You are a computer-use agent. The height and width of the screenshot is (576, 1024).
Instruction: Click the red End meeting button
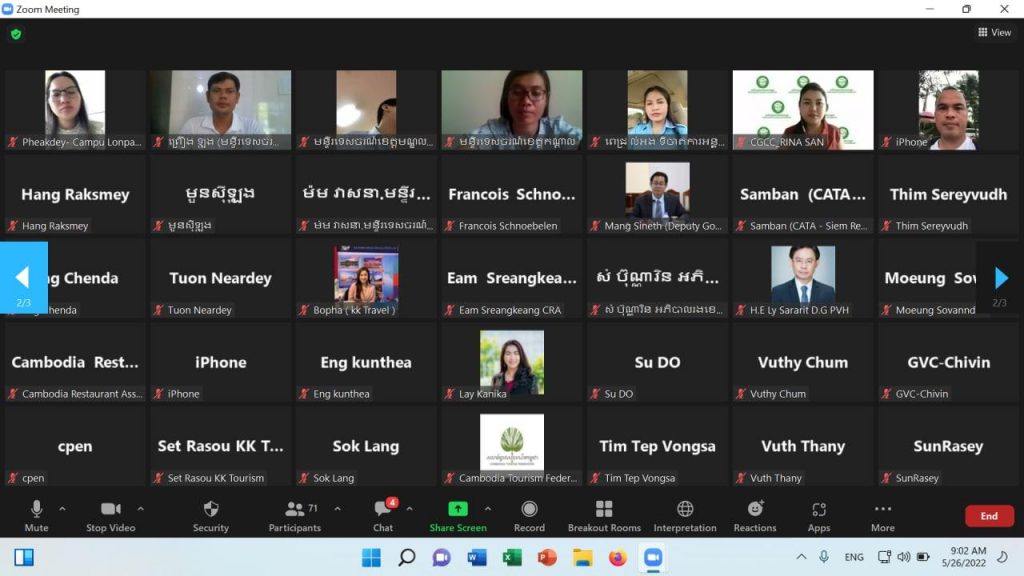point(988,516)
